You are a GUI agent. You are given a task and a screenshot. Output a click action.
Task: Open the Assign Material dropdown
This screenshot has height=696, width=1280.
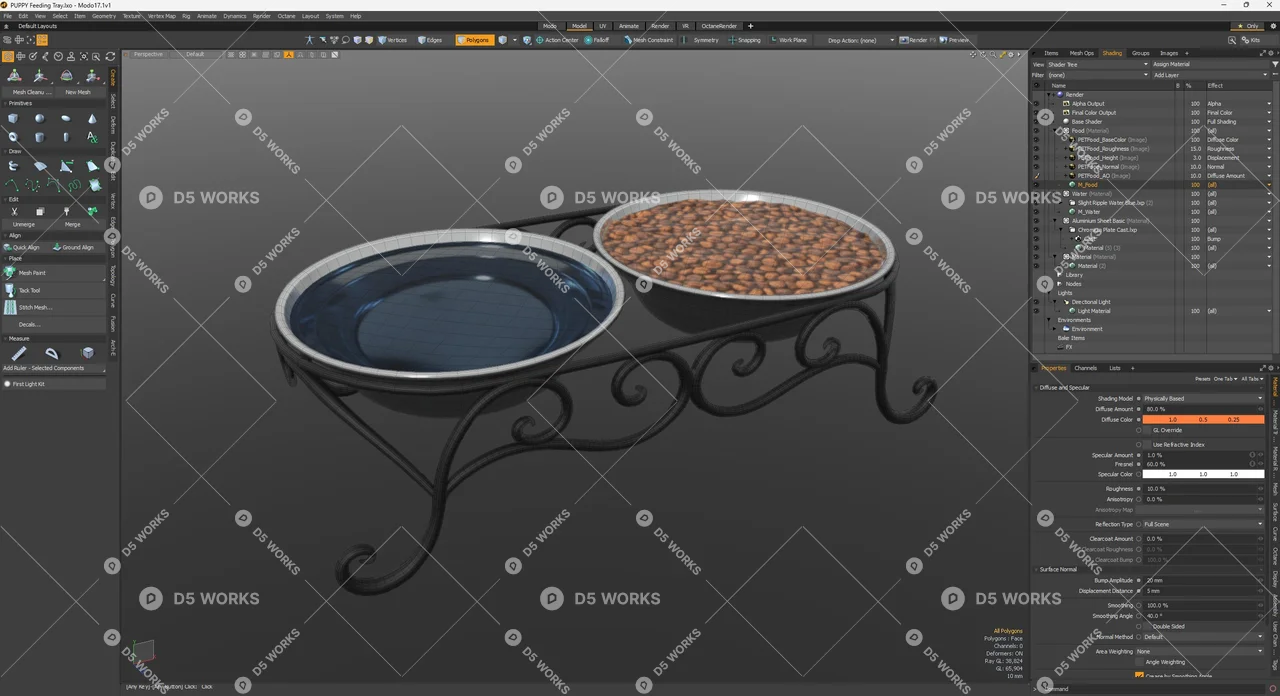(1210, 64)
